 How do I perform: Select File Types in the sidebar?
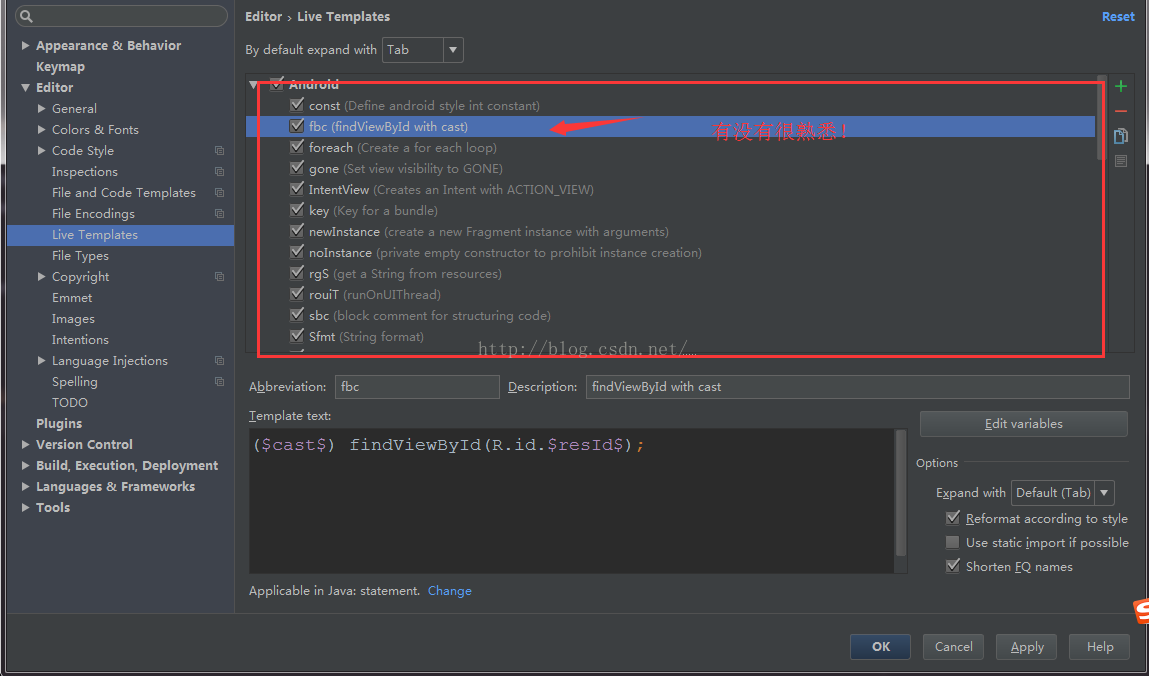tap(80, 256)
